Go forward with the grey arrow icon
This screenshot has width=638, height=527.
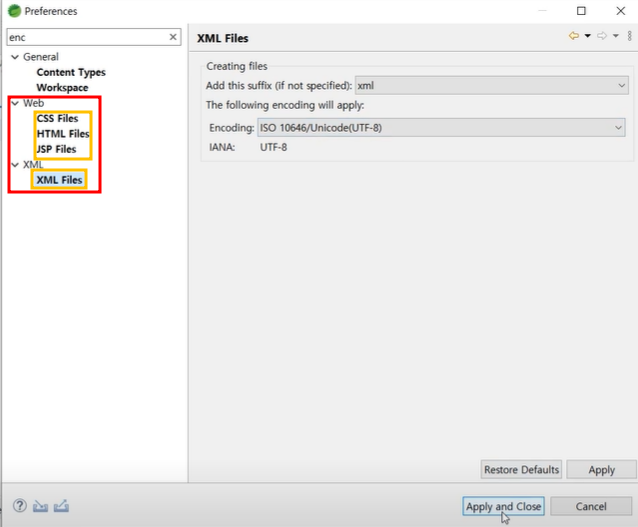tap(602, 36)
